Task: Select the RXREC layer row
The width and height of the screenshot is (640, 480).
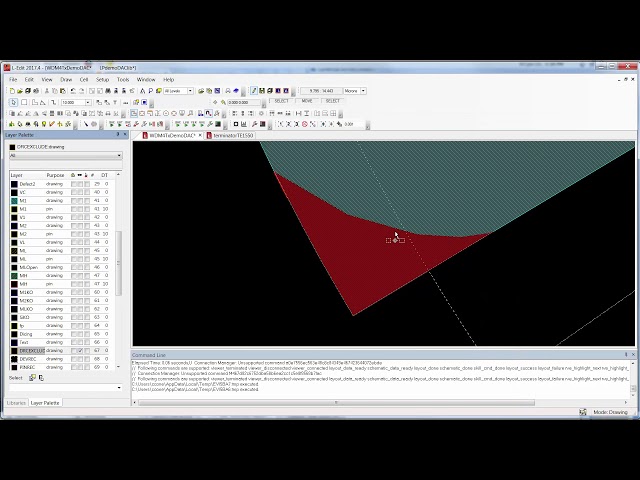Action: pos(60,367)
